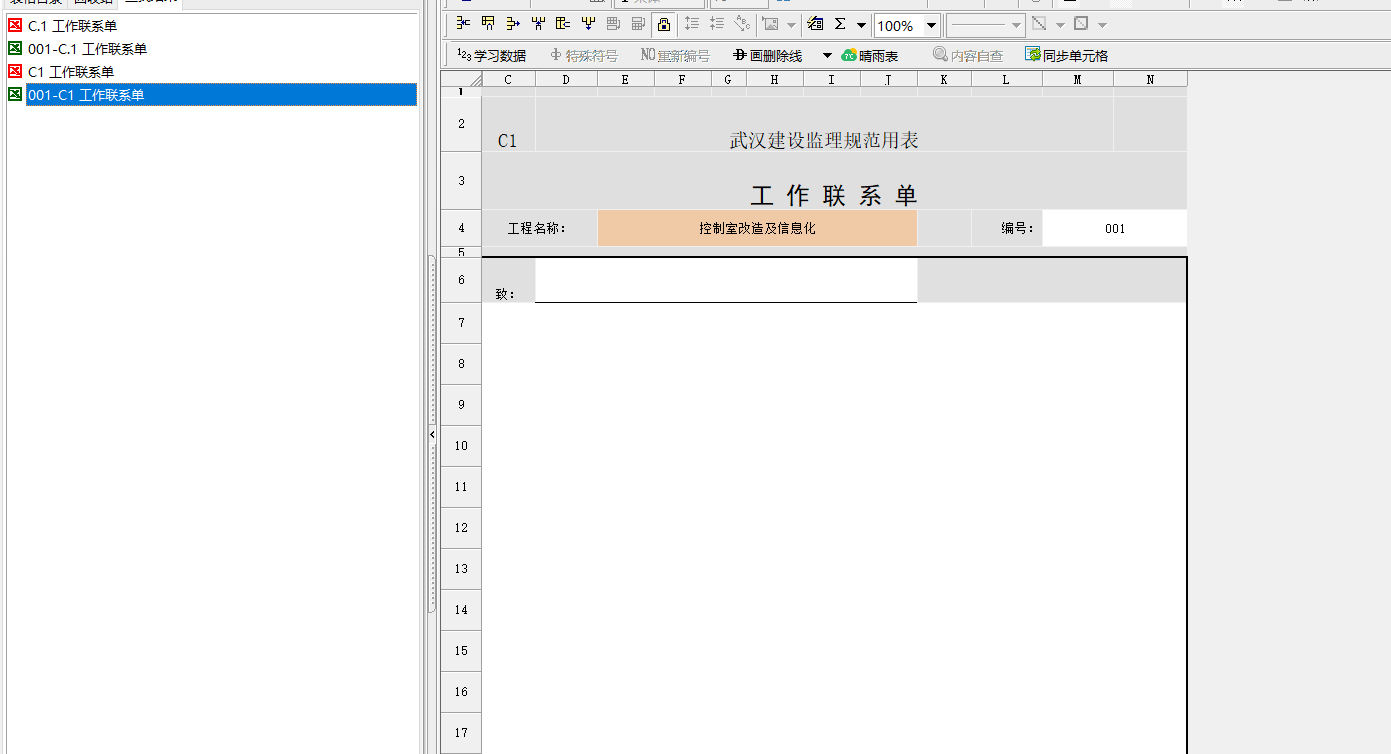Image resolution: width=1391 pixels, height=754 pixels.
Task: Click the formula edit icon left of Sigma
Action: point(815,24)
